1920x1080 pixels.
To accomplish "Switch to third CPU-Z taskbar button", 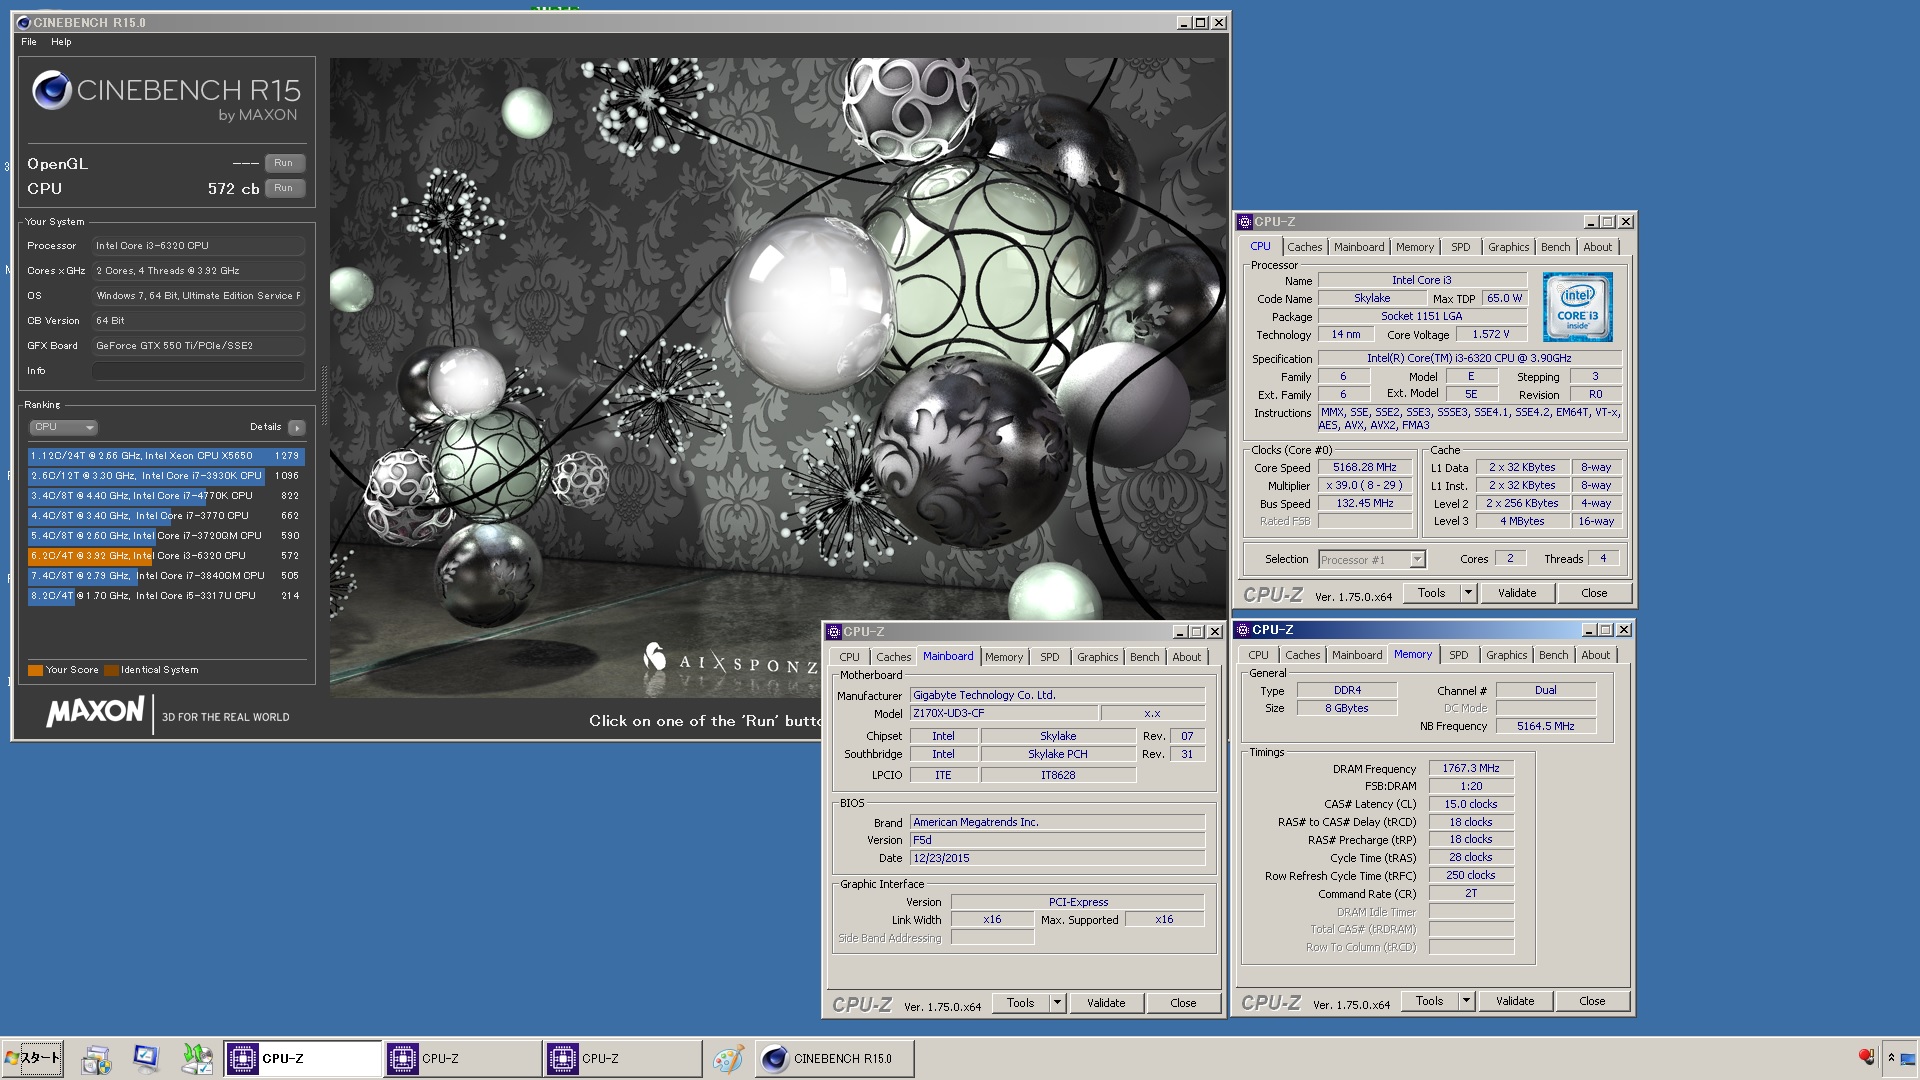I will (x=623, y=1058).
